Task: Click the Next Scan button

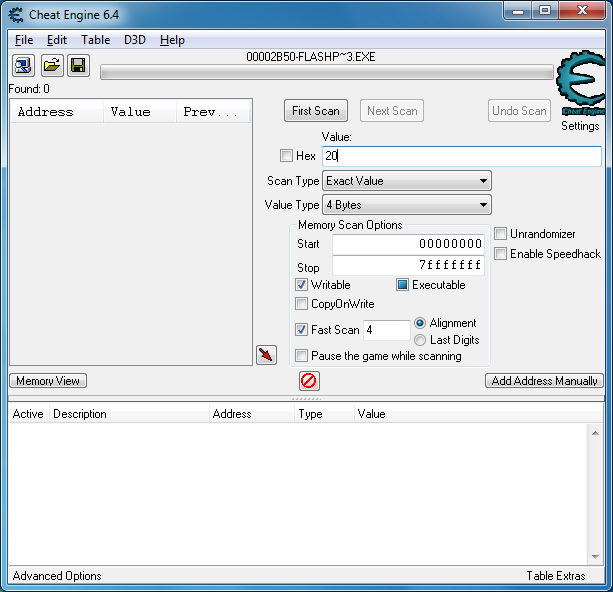Action: point(392,111)
